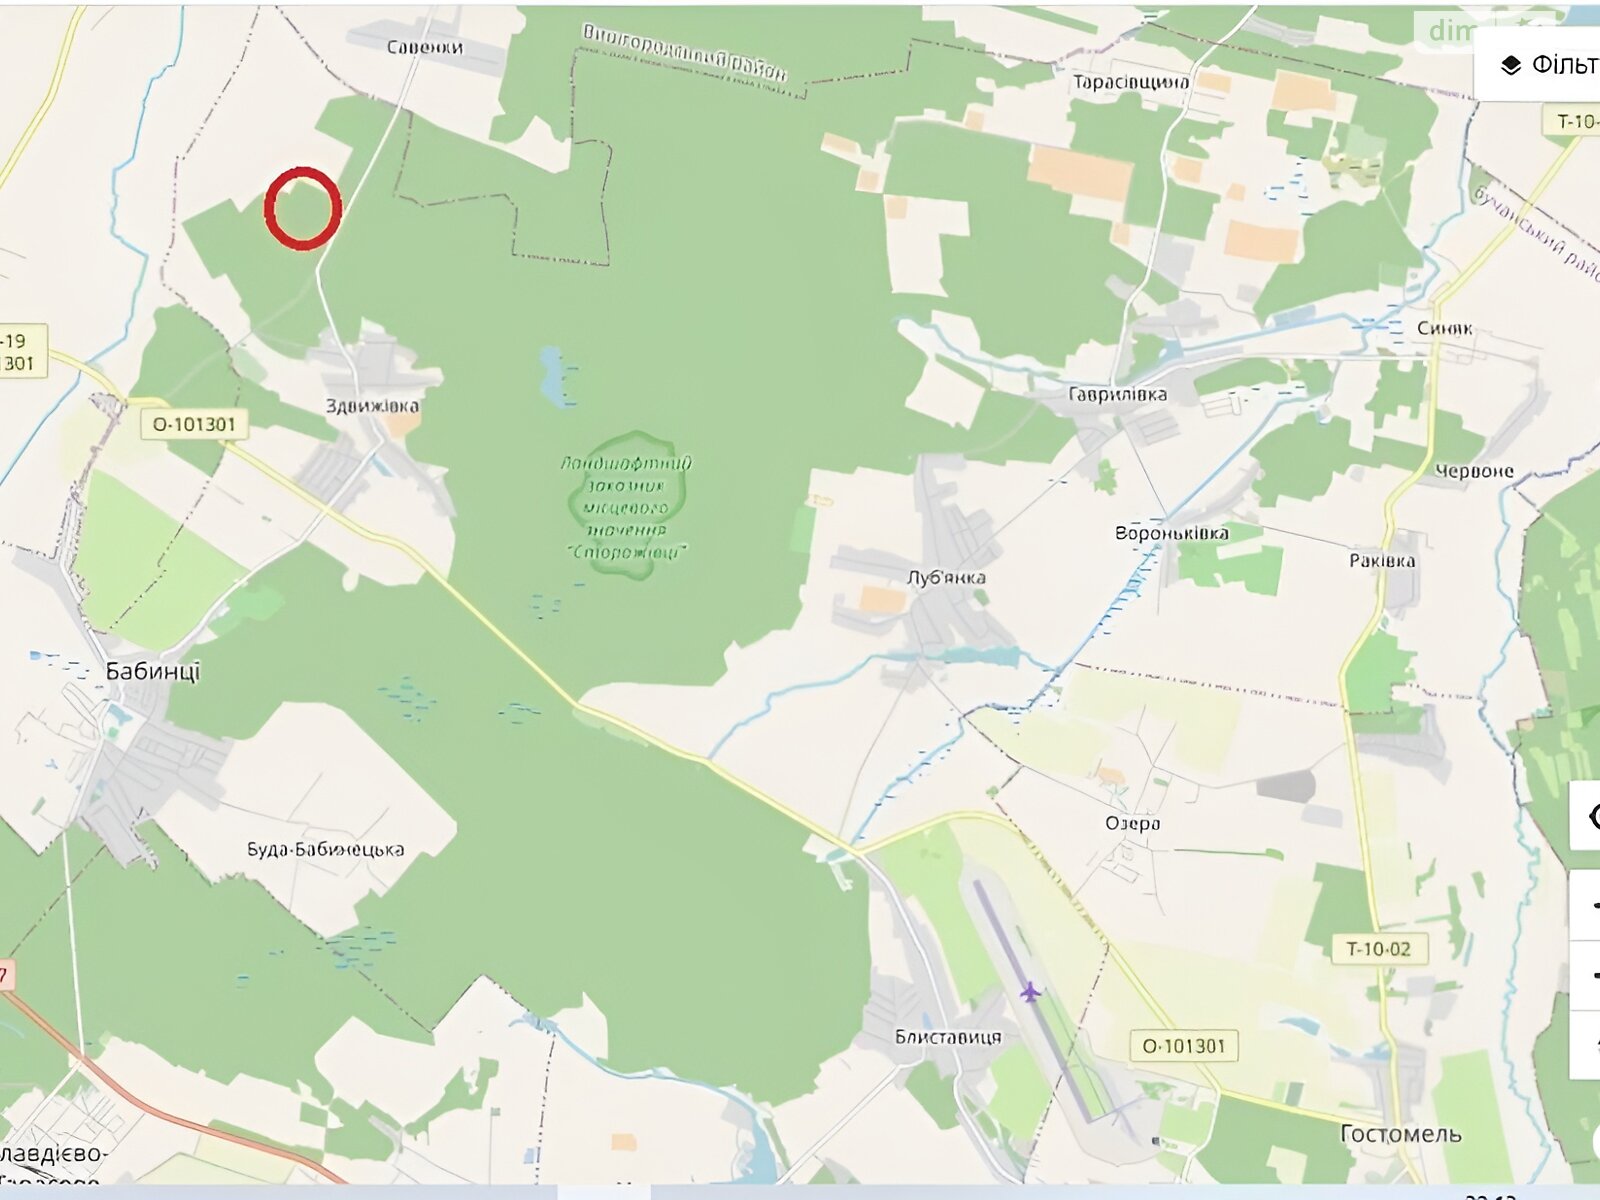Click the T-10-02 road shield

[x=1378, y=949]
